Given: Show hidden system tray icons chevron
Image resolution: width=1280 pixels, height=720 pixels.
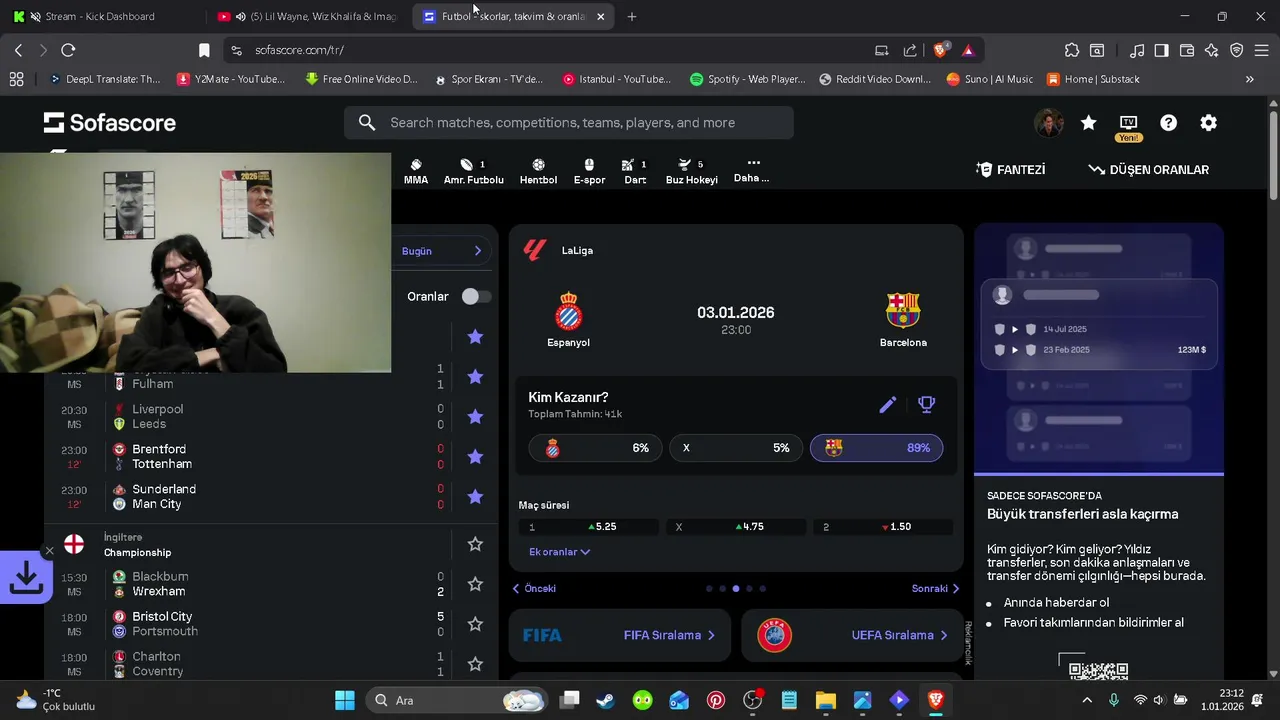Looking at the screenshot, I should [x=1087, y=700].
